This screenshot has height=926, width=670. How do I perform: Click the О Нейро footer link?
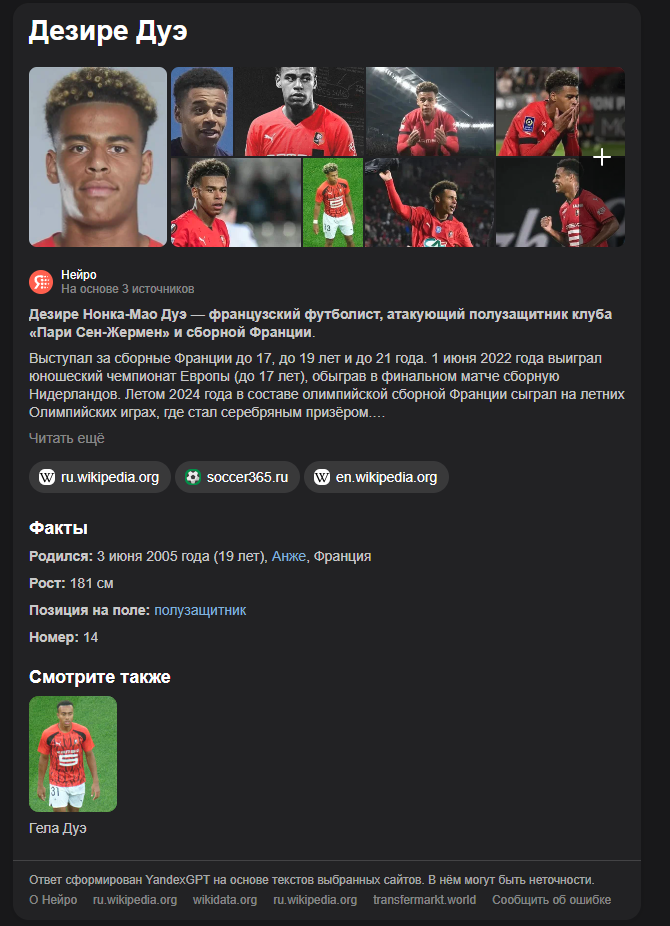(x=53, y=900)
